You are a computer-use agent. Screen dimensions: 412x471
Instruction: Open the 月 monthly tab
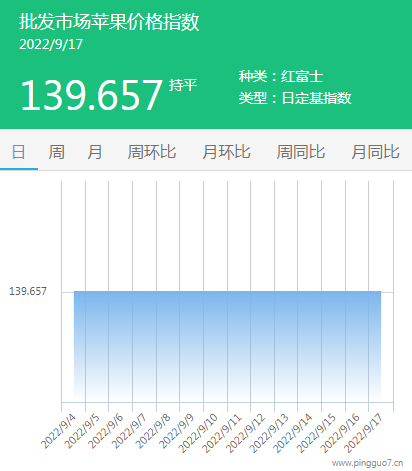point(95,152)
